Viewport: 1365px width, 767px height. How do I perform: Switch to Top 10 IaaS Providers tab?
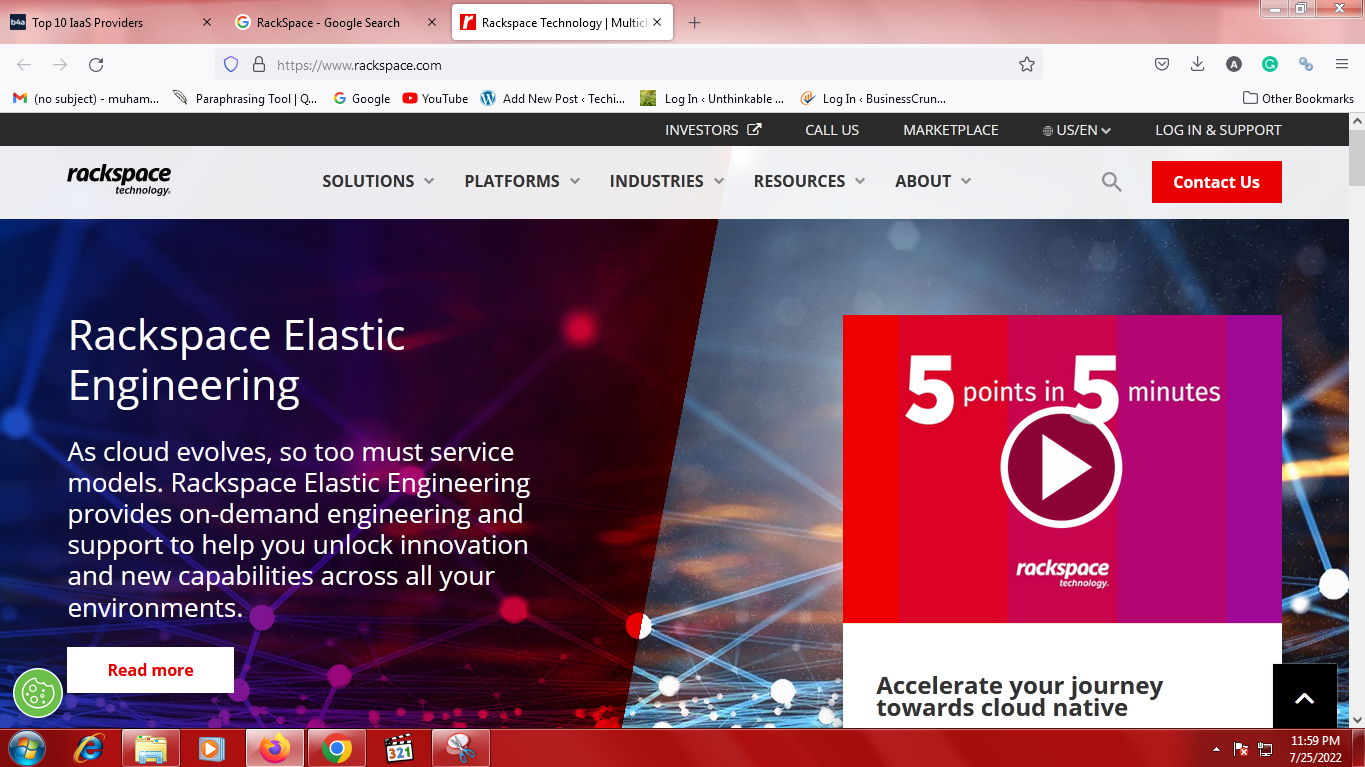[110, 22]
